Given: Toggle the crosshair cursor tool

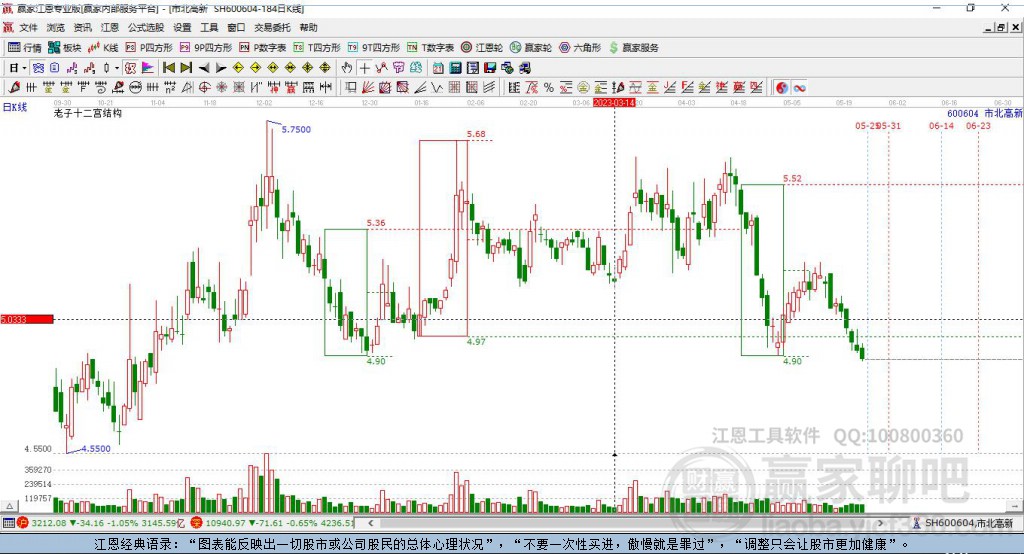Looking at the screenshot, I should [365, 68].
